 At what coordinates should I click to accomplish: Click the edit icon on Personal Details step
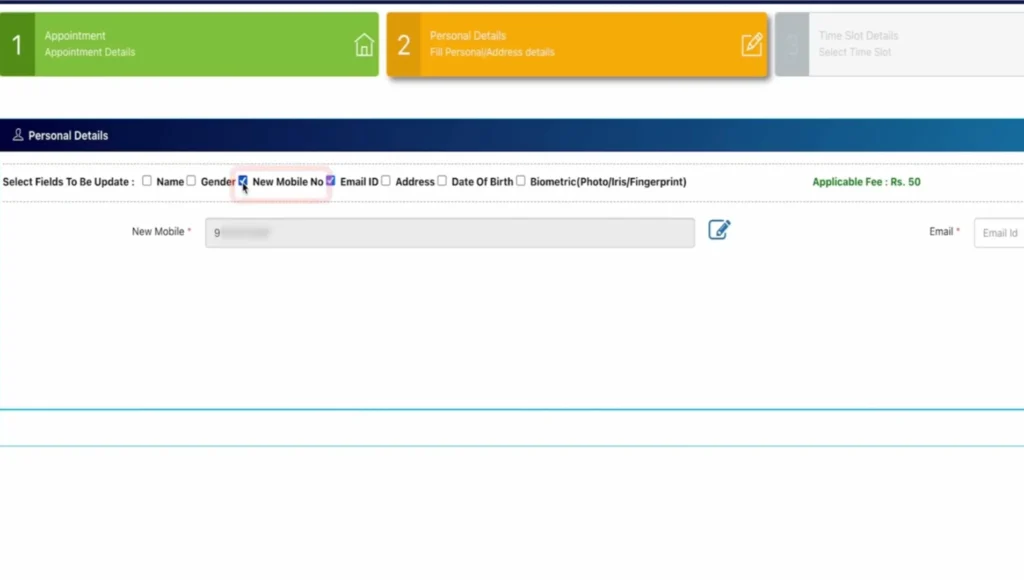tap(751, 45)
